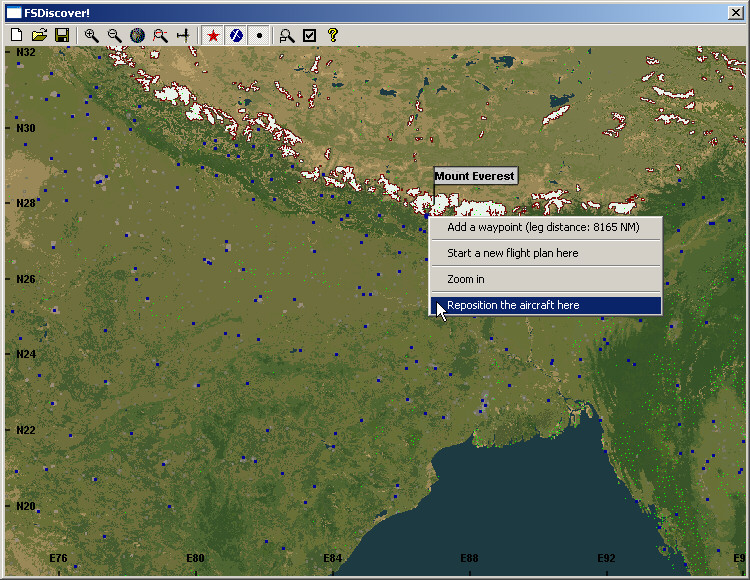
Task: Close the FSDiscover! window
Action: [735, 13]
